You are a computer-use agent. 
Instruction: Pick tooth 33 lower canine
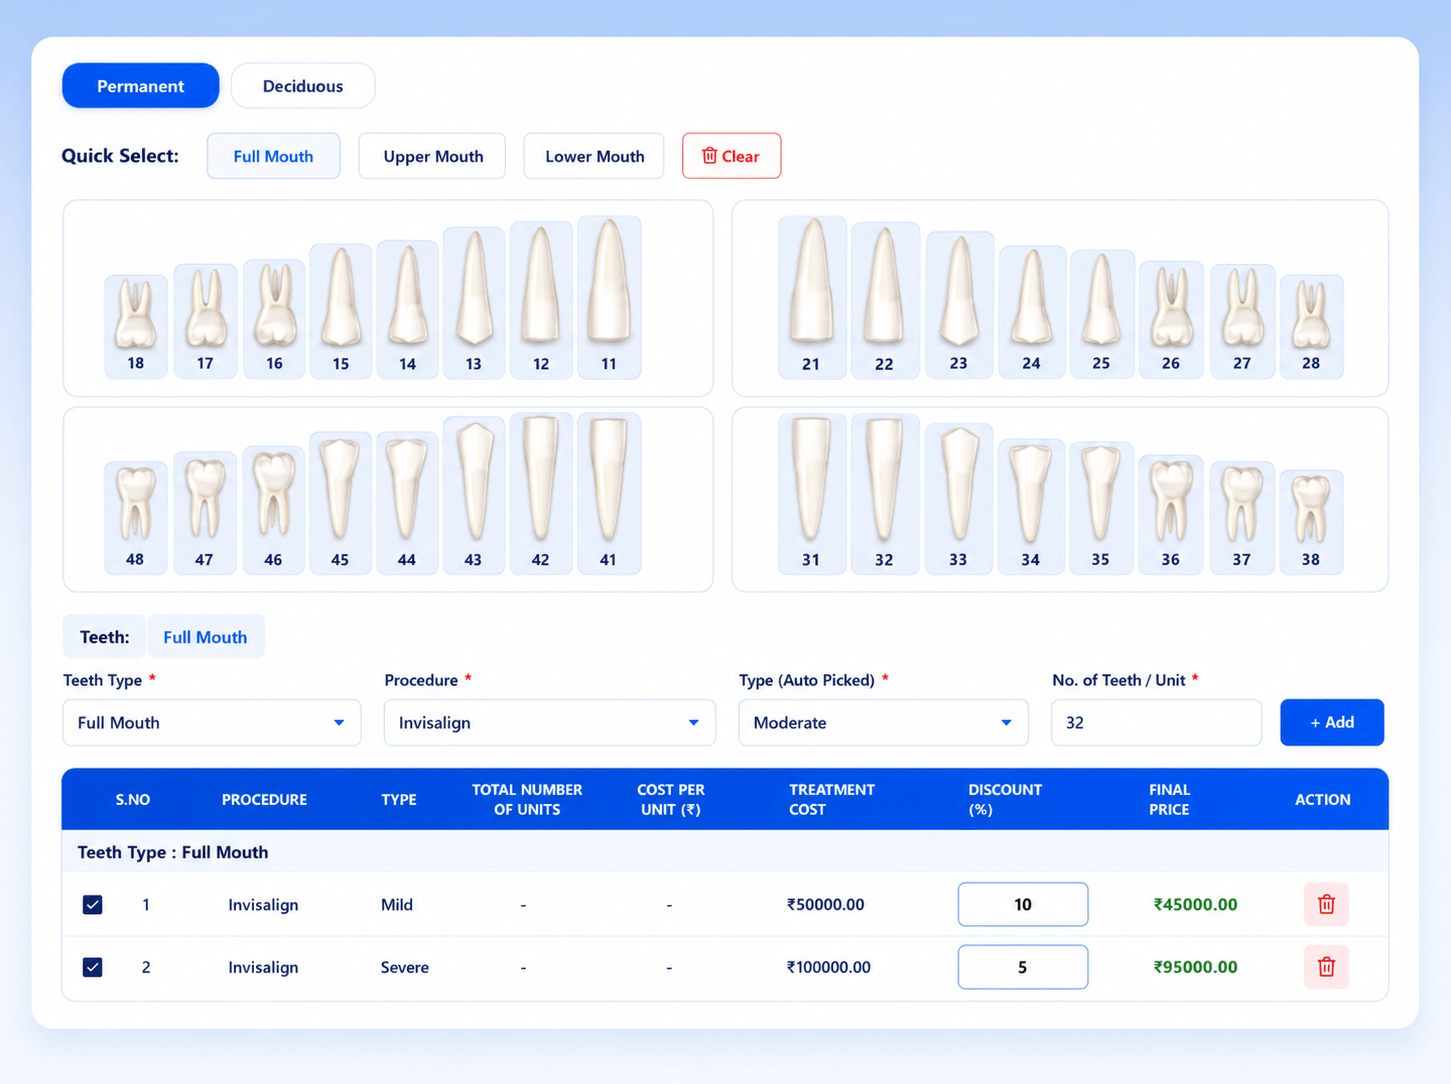[x=959, y=499]
